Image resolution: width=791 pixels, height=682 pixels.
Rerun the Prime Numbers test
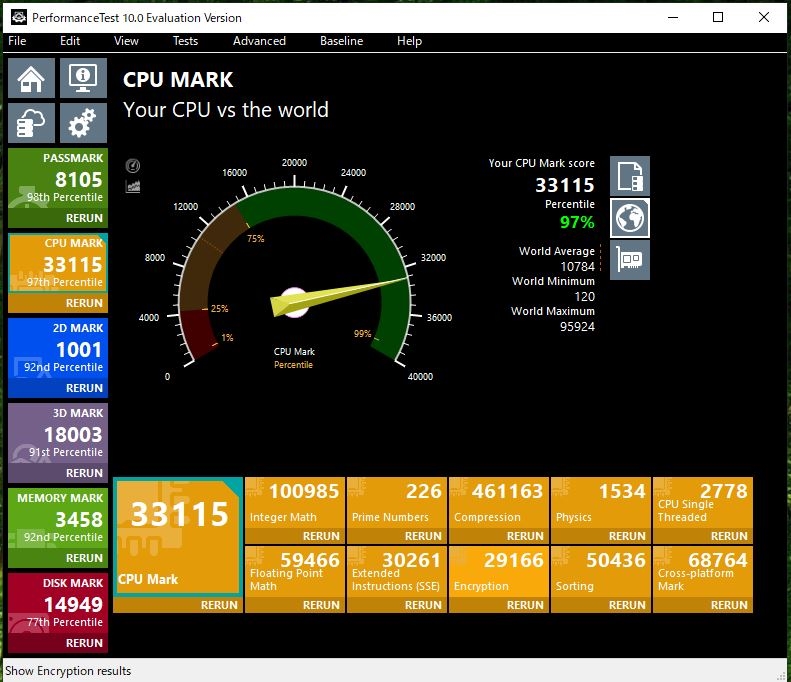(x=397, y=536)
